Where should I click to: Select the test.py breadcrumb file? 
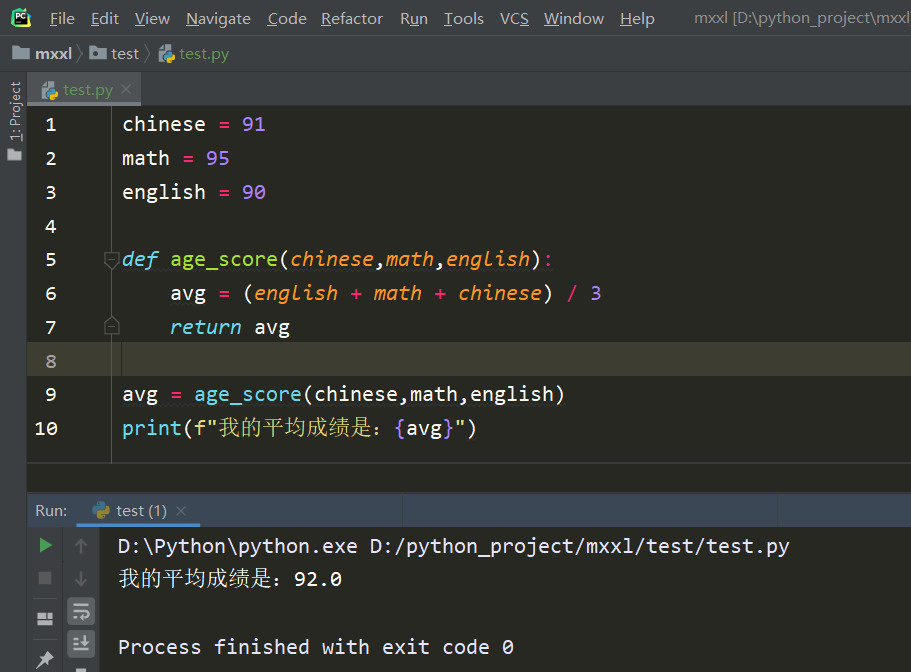click(194, 53)
